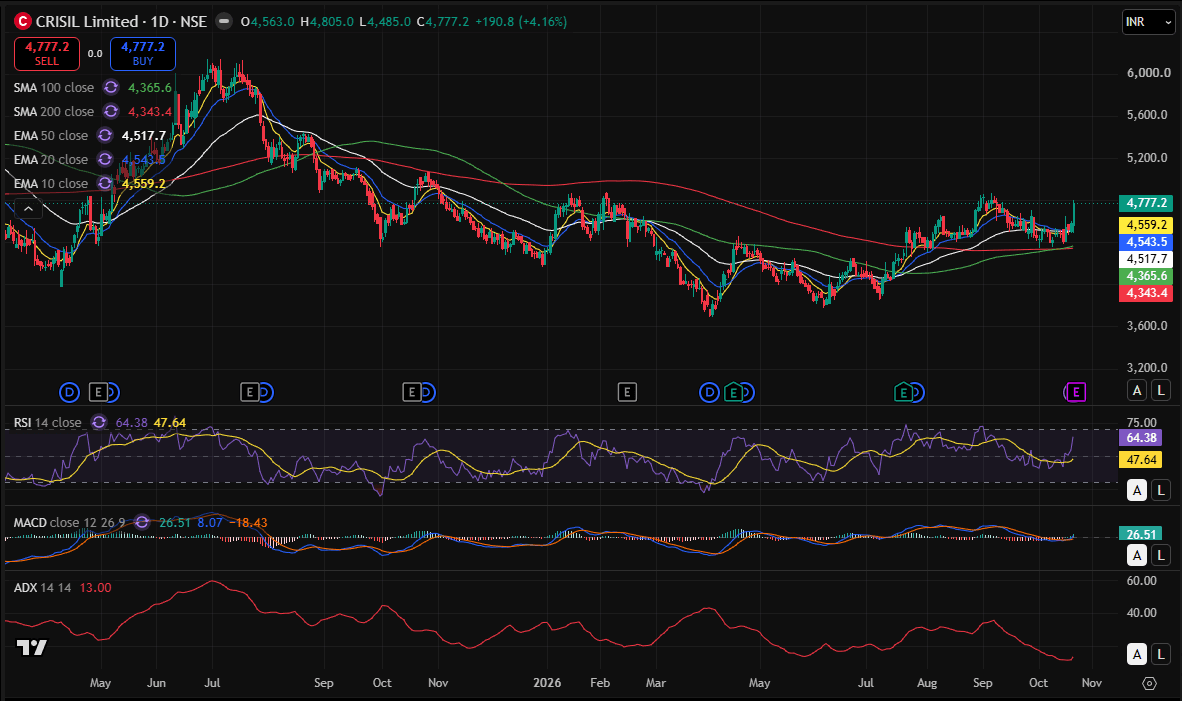Screen dimensions: 1182x701
Task: Click the 3,600.0 price scale label
Action: point(1147,326)
